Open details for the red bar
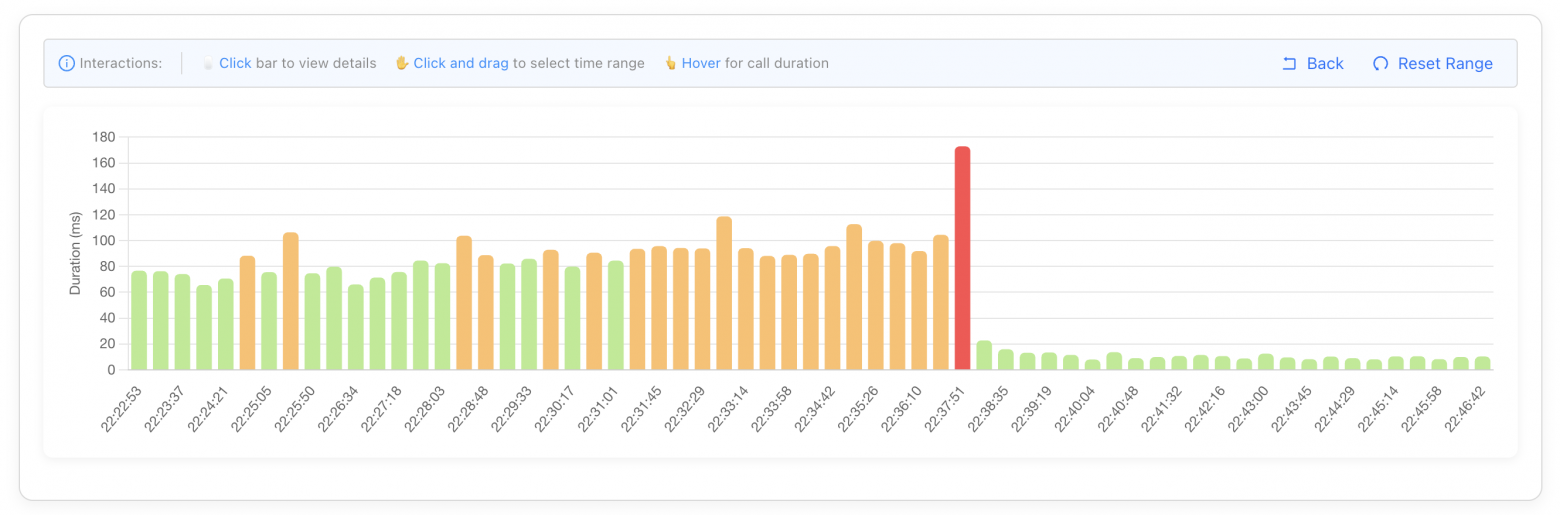The width and height of the screenshot is (1560, 515). coord(962,258)
